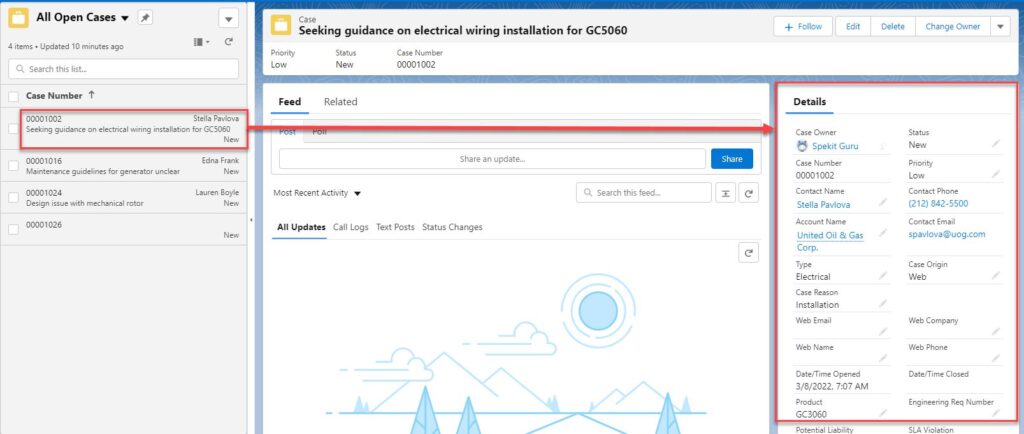The image size is (1024, 434).
Task: Filter feed by Call Logs
Action: pos(350,227)
